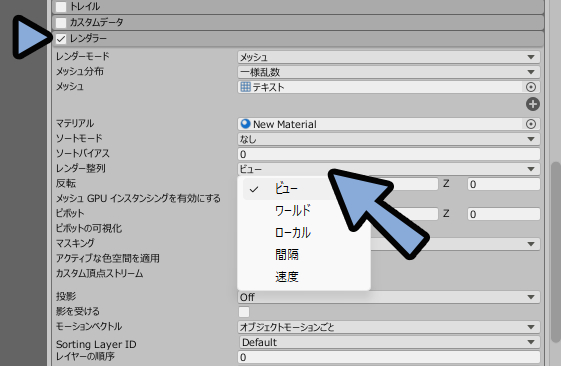Click the レンダラー module header title
The image size is (561, 366).
tap(88, 38)
